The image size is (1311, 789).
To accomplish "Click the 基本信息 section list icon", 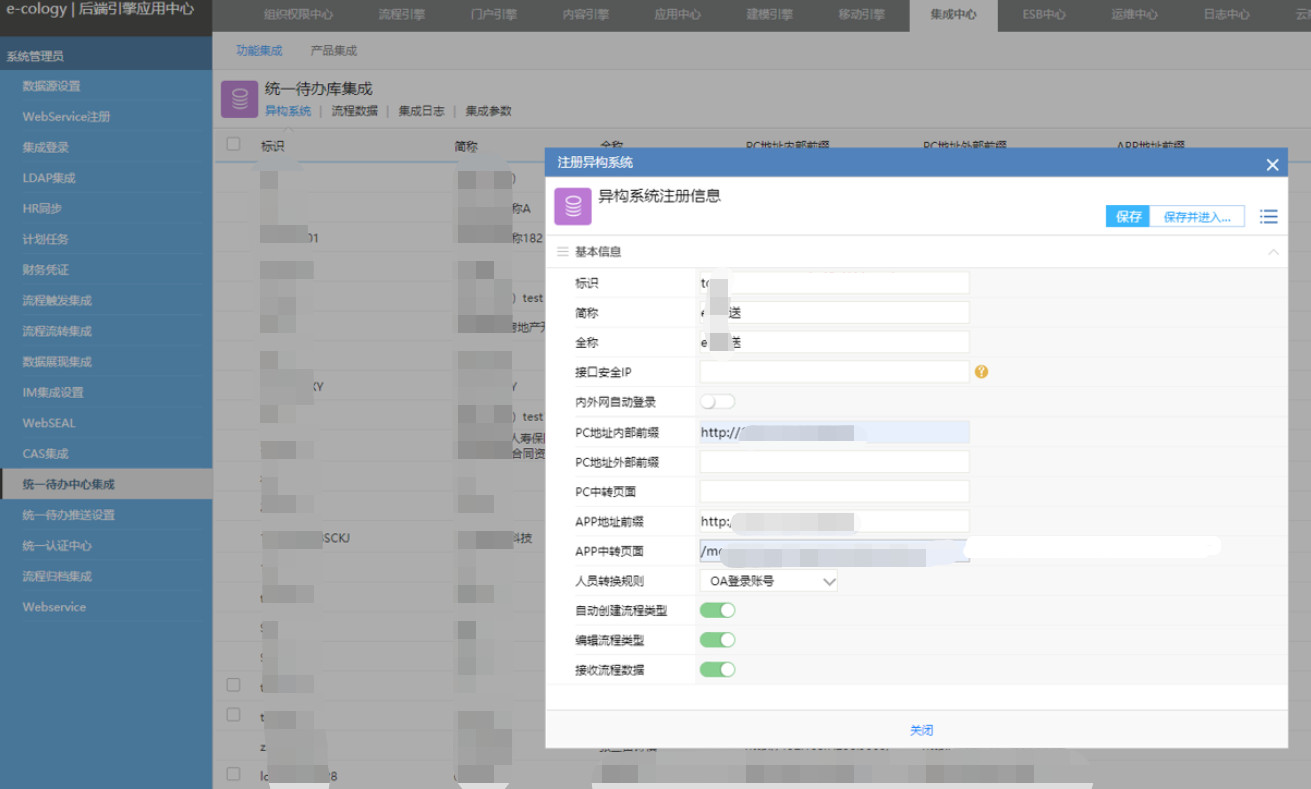I will [563, 252].
